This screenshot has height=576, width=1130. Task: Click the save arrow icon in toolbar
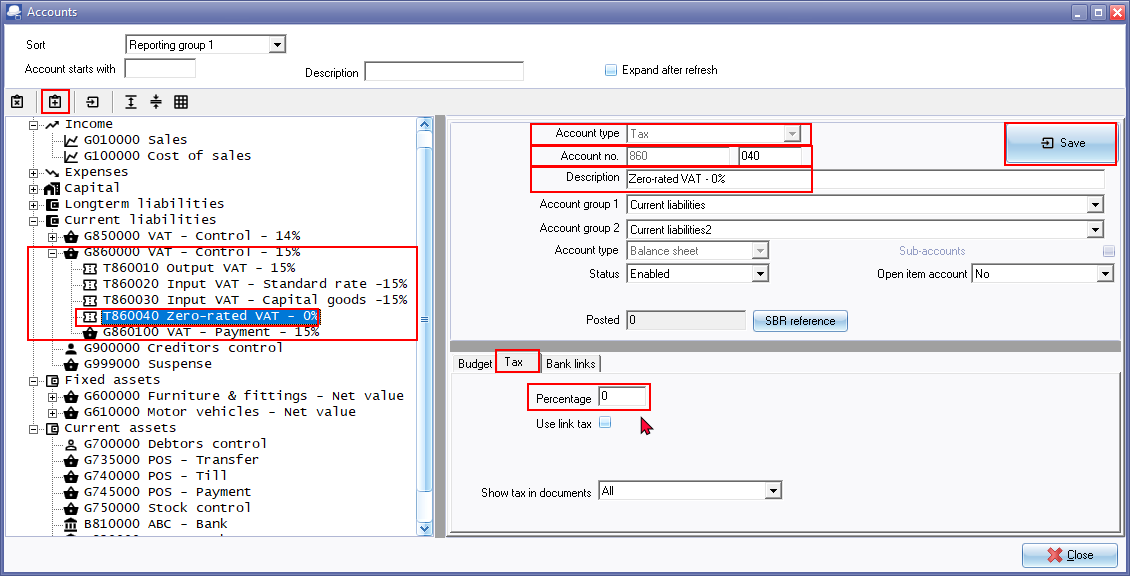point(93,102)
